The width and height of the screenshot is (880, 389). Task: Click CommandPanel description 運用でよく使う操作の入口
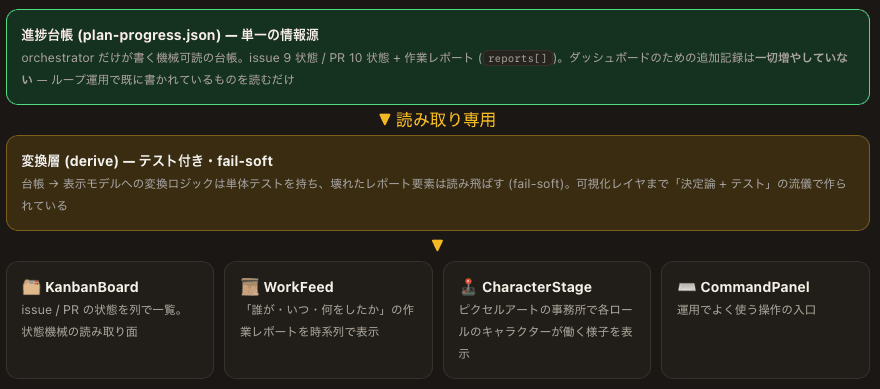pos(746,309)
